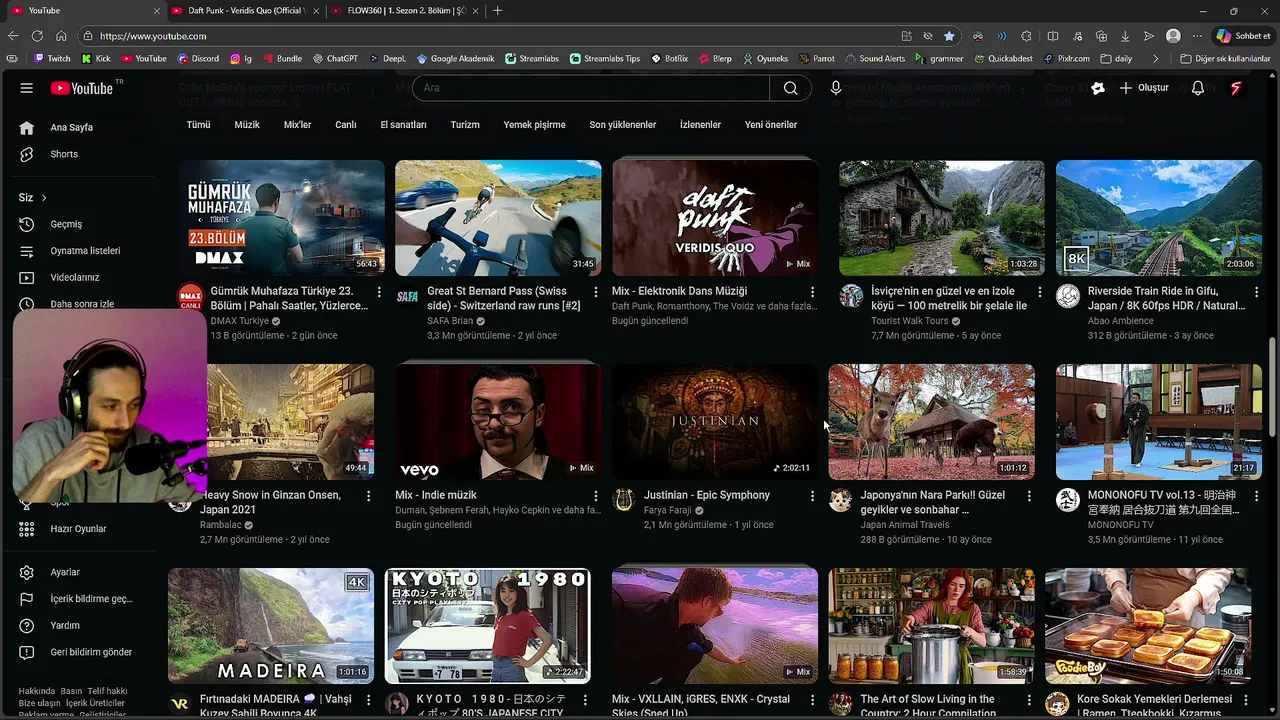
Task: Open Daft Punk Veridis Quo mix thumbnail
Action: pos(715,218)
